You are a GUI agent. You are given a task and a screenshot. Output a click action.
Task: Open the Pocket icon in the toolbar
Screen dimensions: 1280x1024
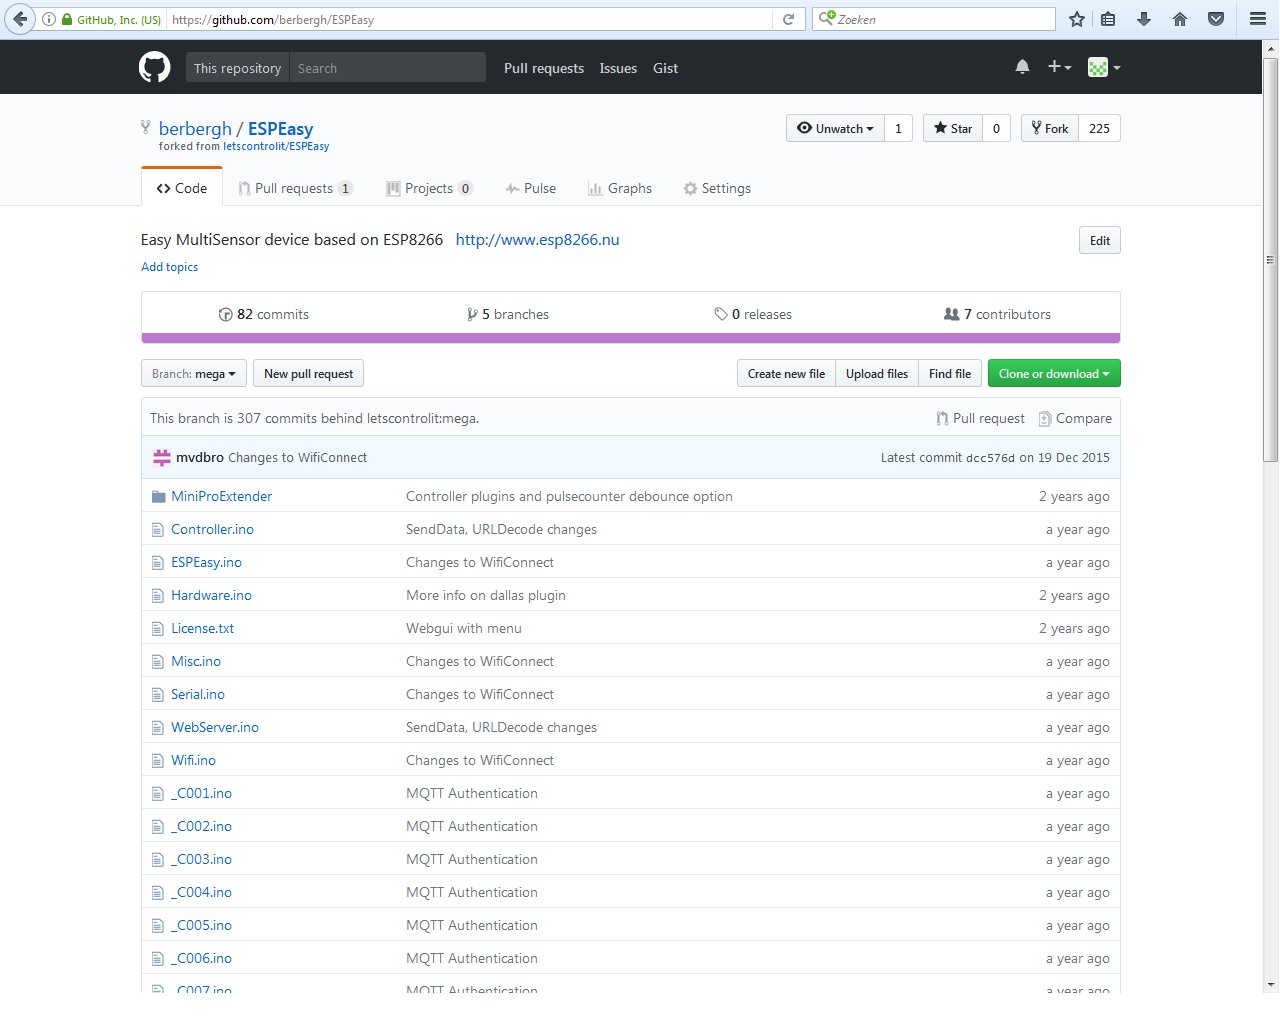tap(1216, 19)
